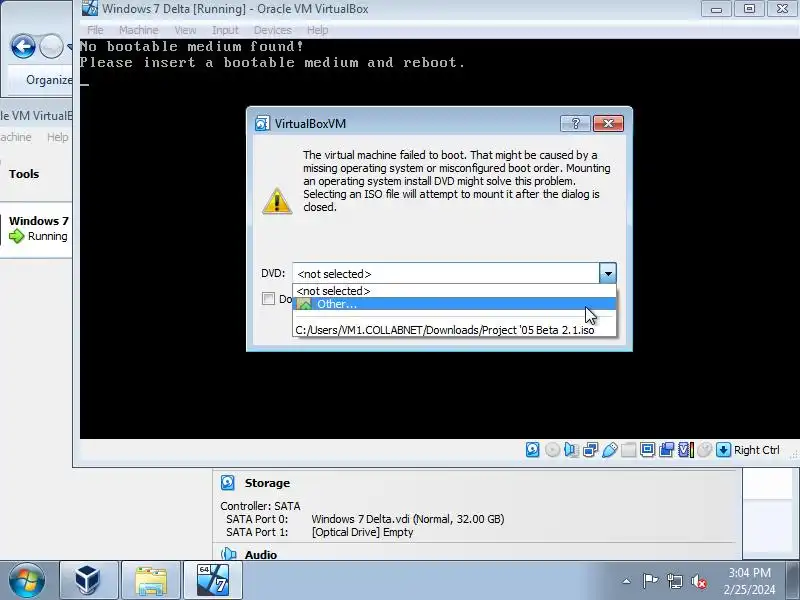Select the Windows 7 VM entry
This screenshot has width=800, height=600.
tap(36, 229)
